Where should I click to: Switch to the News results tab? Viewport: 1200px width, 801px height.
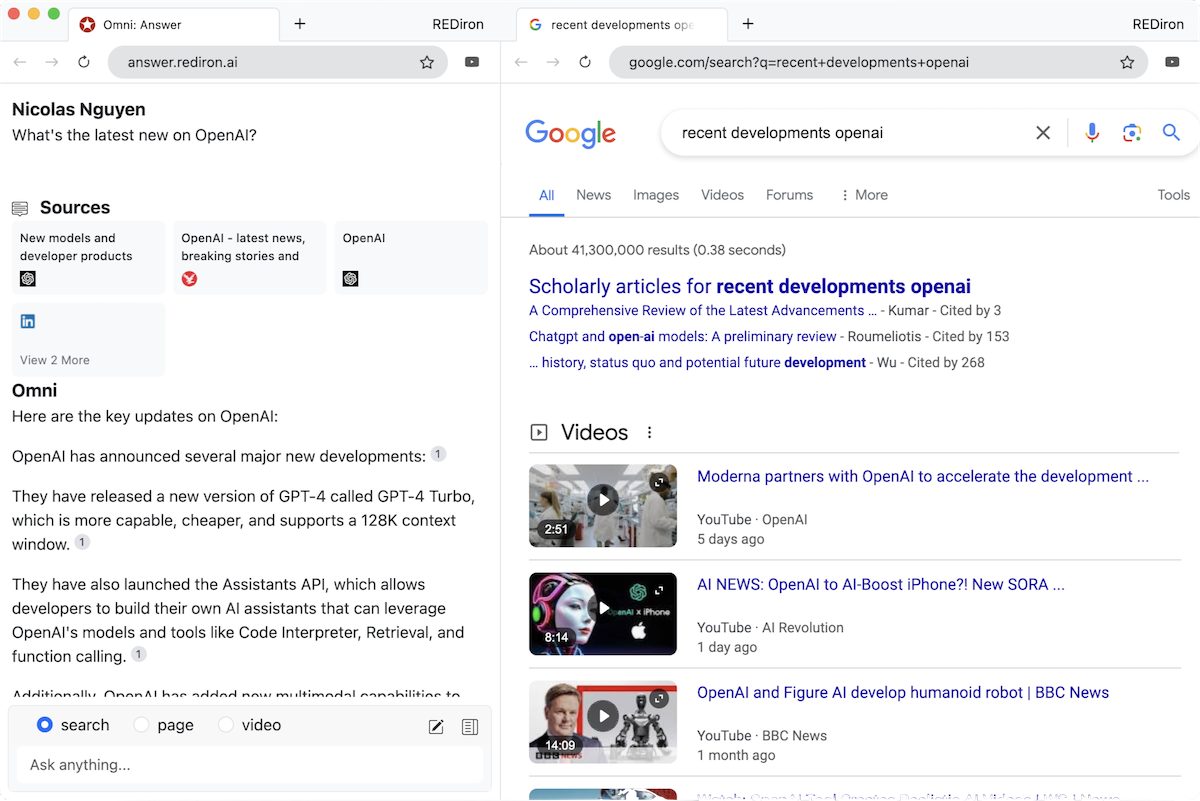pyautogui.click(x=593, y=195)
